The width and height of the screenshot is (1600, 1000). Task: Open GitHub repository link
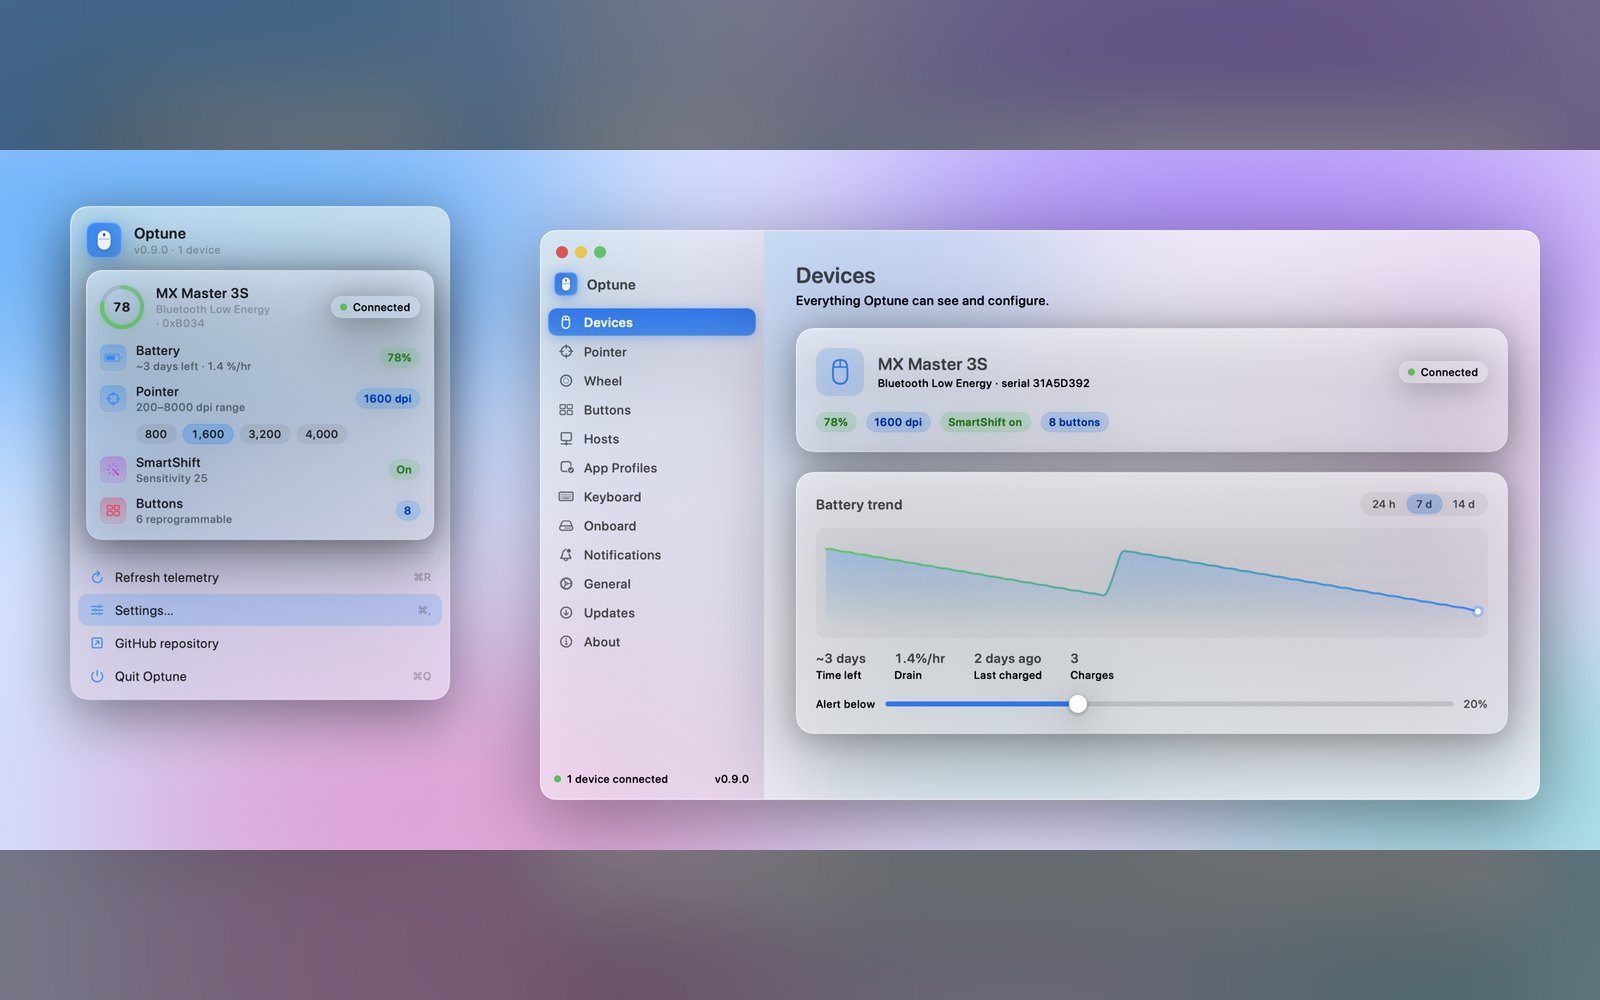pyautogui.click(x=260, y=643)
